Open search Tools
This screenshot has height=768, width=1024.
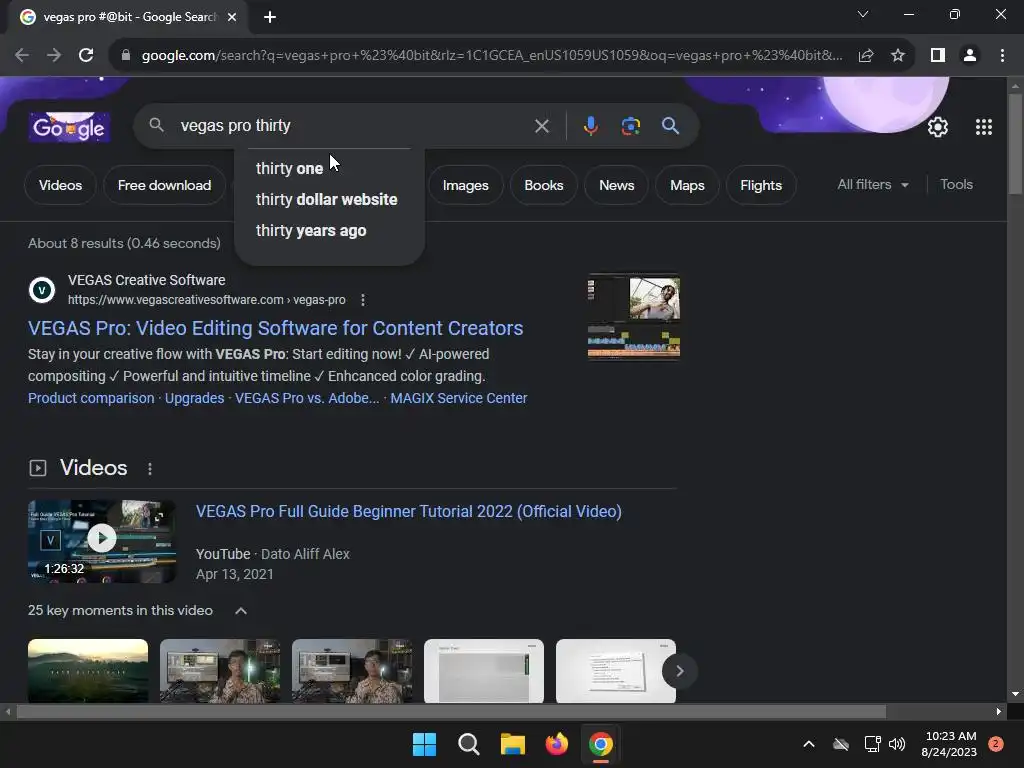coord(956,185)
